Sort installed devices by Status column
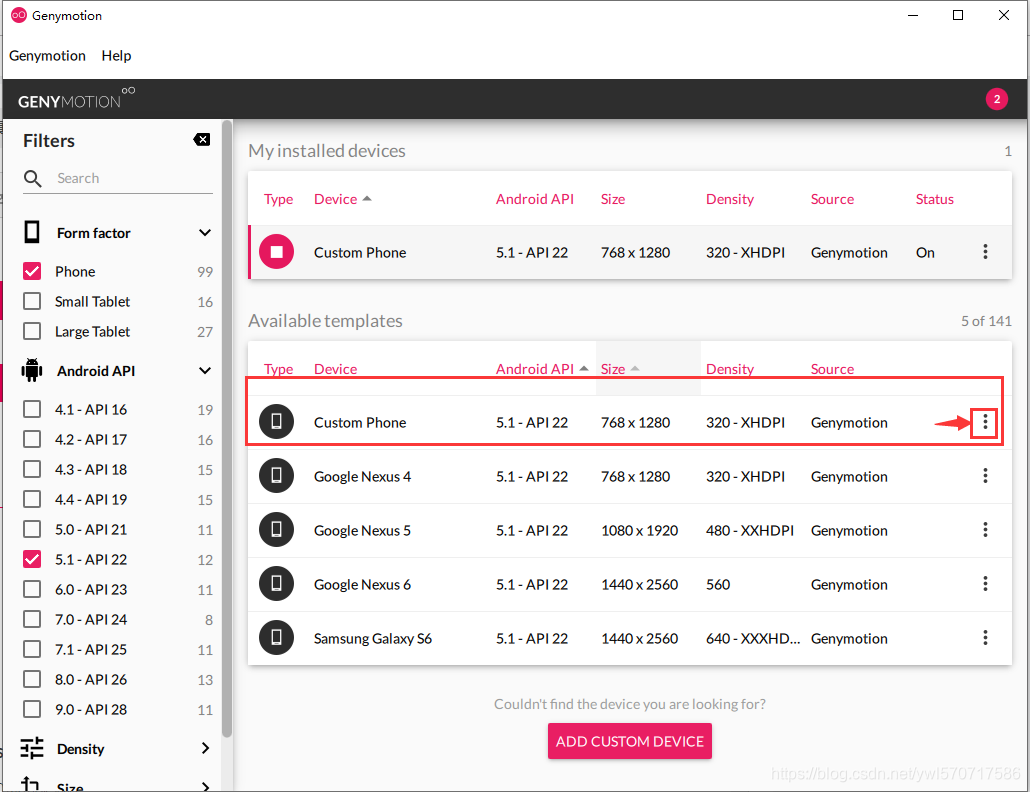 click(x=934, y=199)
